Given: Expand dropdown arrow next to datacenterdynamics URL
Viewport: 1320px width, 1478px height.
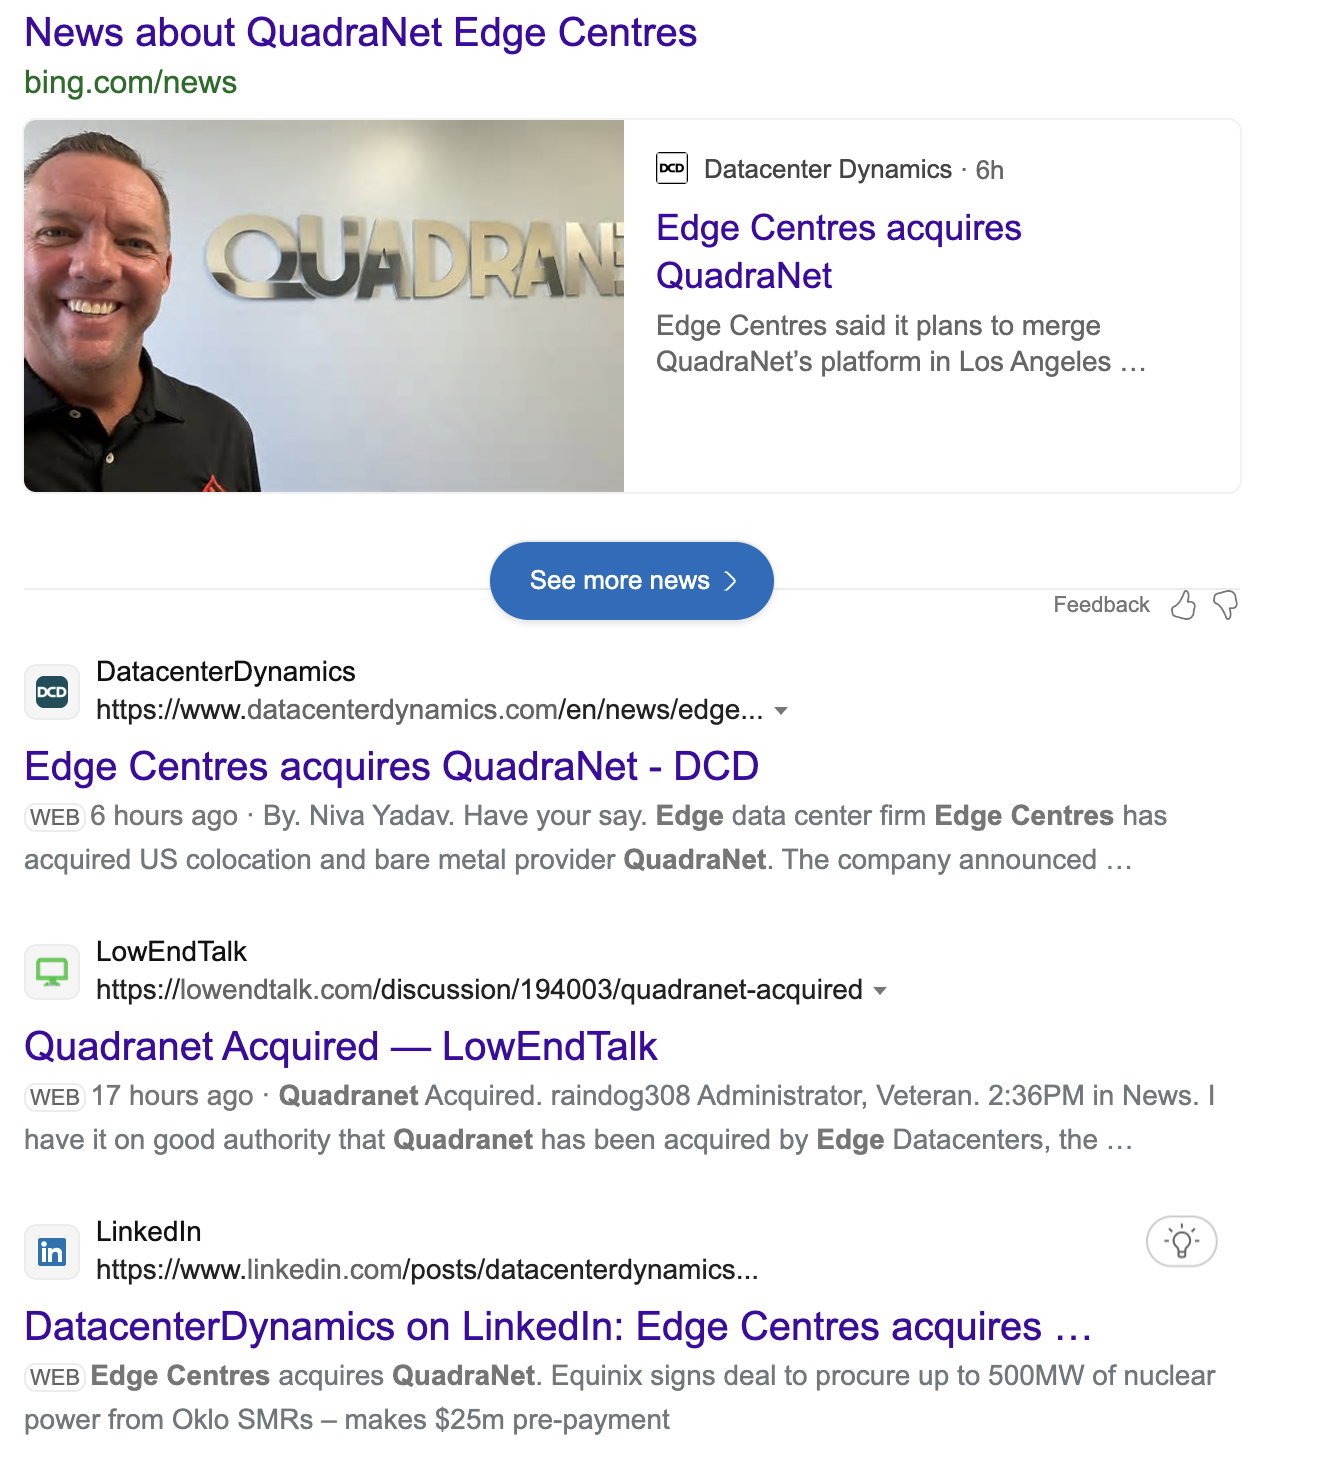Looking at the screenshot, I should pos(782,711).
